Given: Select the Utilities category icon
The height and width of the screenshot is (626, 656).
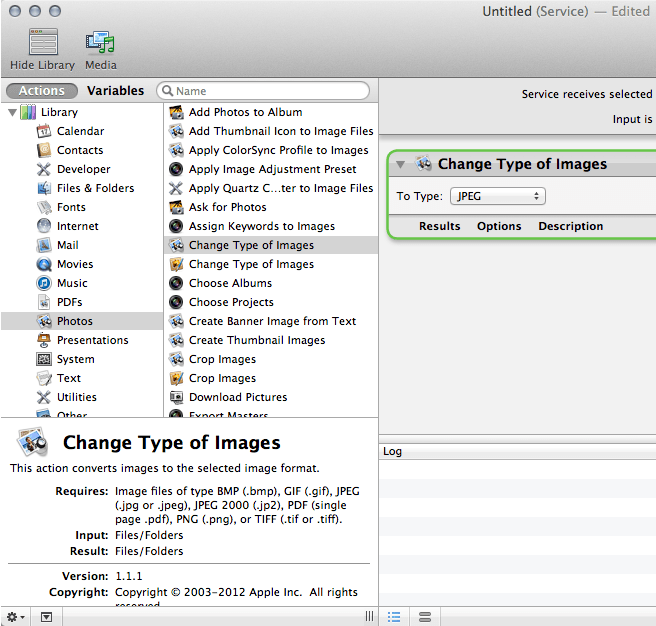Looking at the screenshot, I should (44, 397).
